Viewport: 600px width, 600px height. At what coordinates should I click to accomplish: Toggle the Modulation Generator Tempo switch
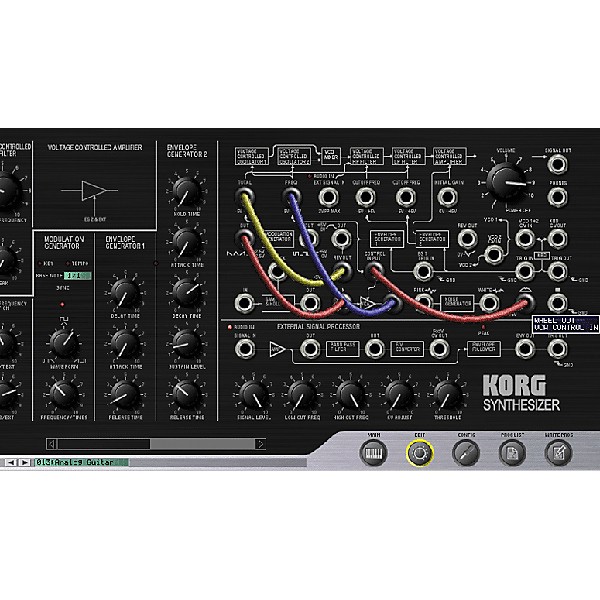tap(68, 264)
